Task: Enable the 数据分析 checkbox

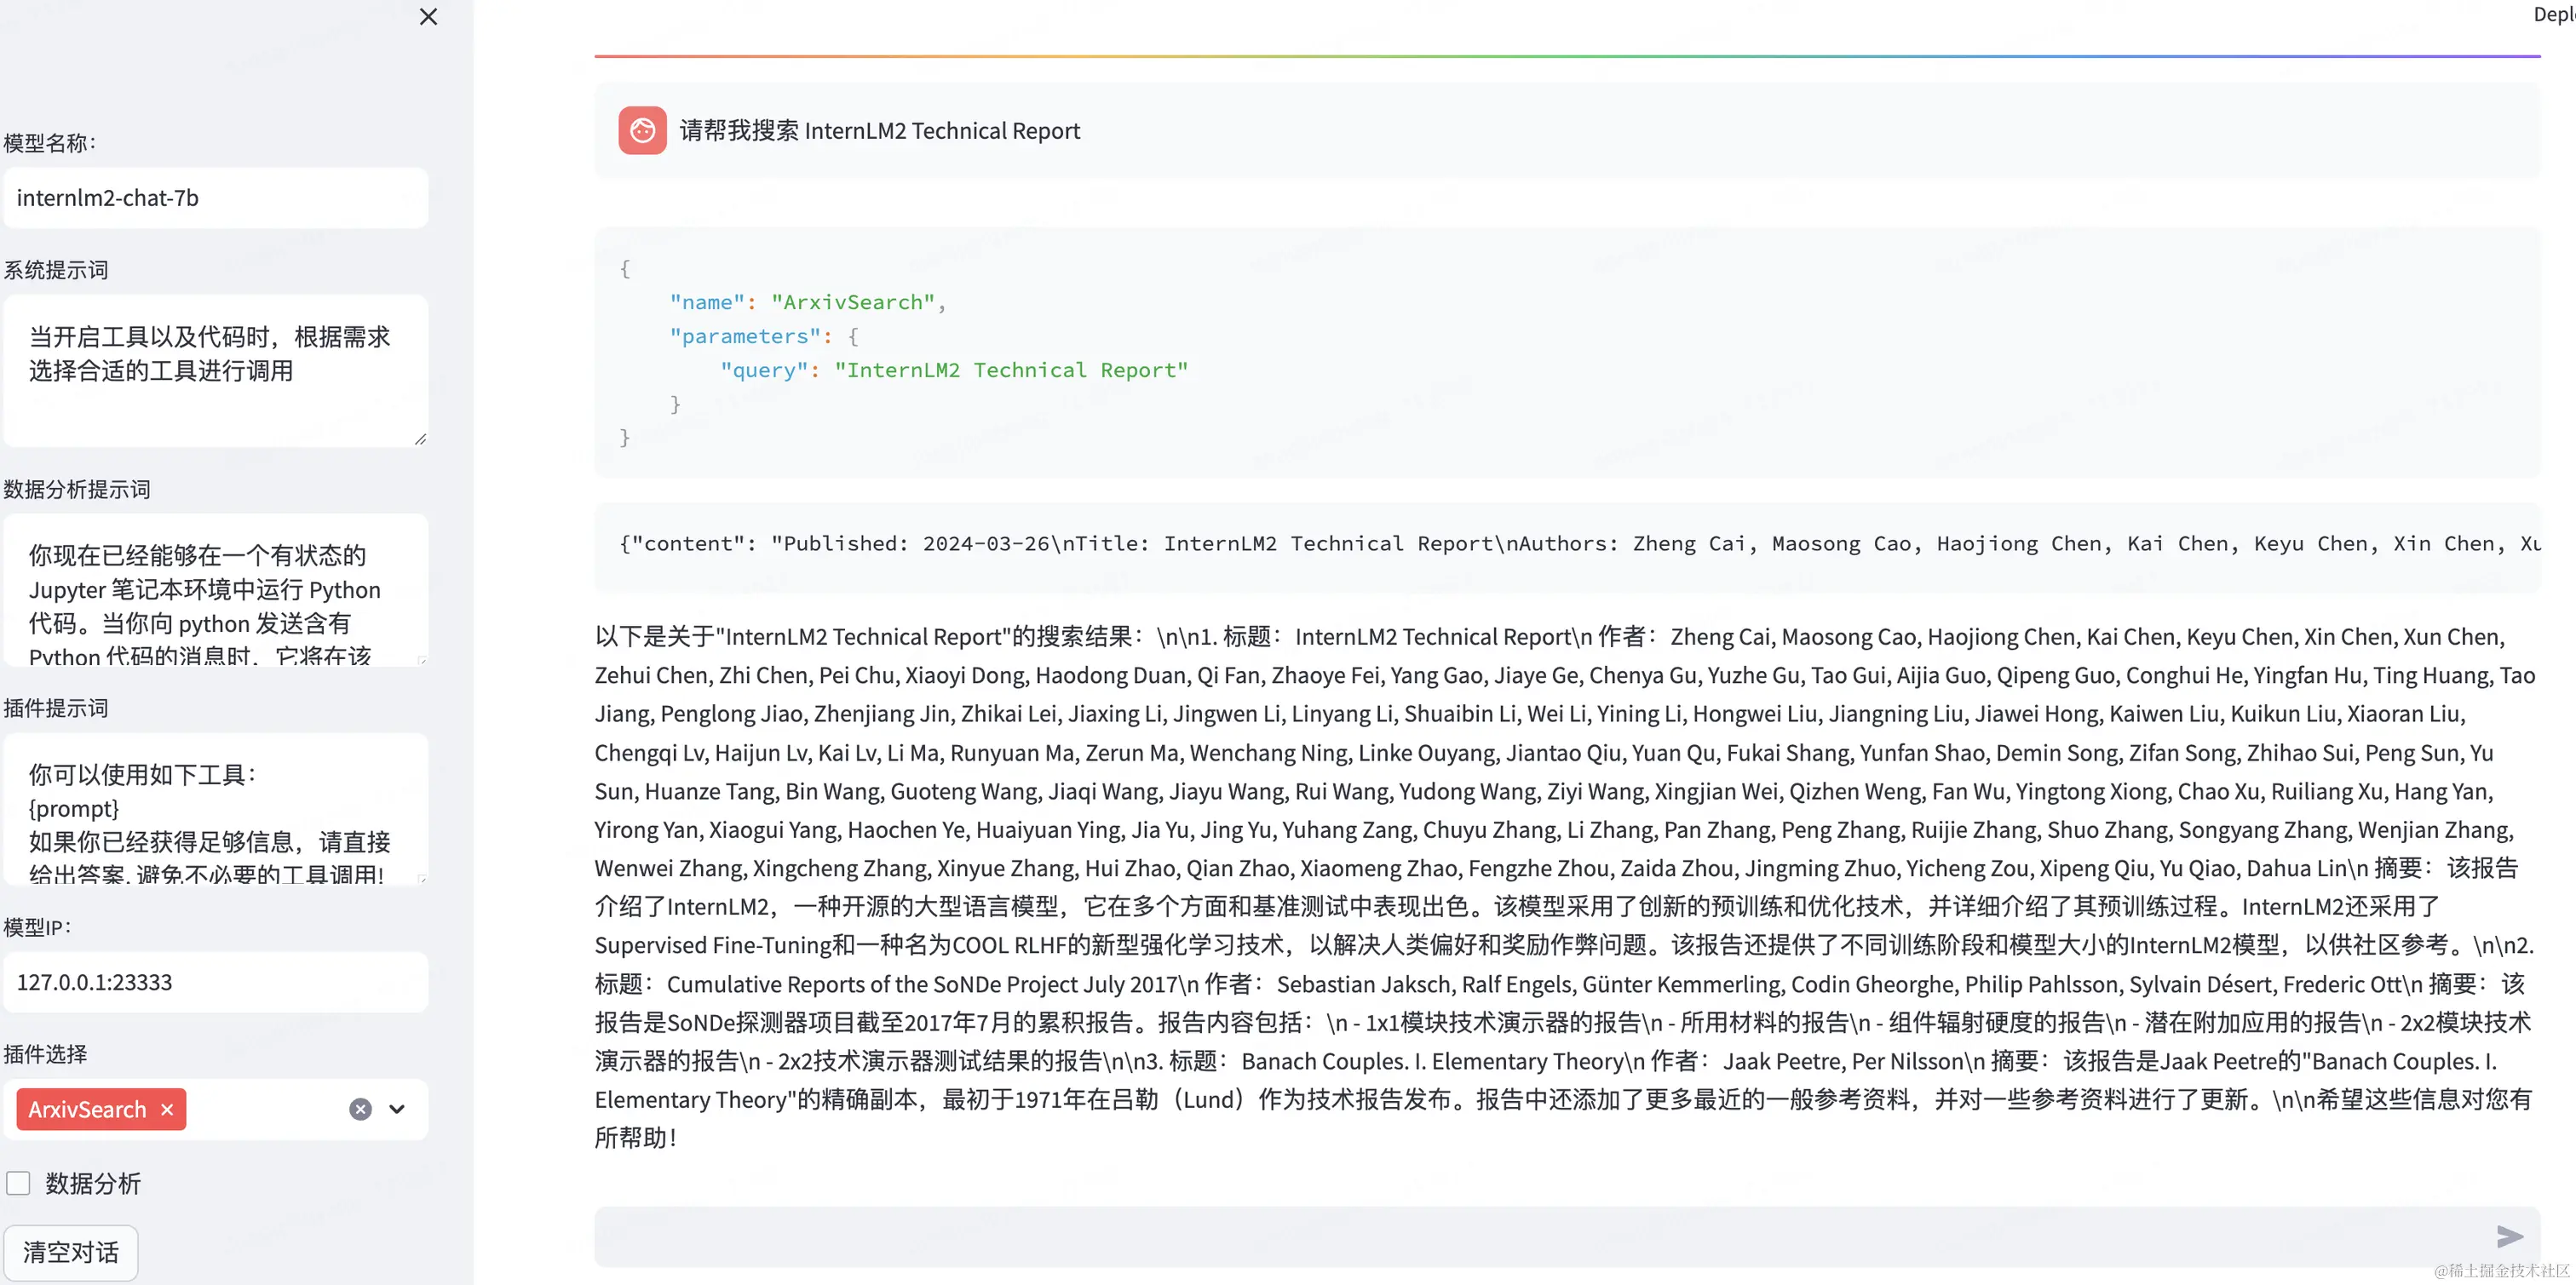Action: pos(18,1183)
